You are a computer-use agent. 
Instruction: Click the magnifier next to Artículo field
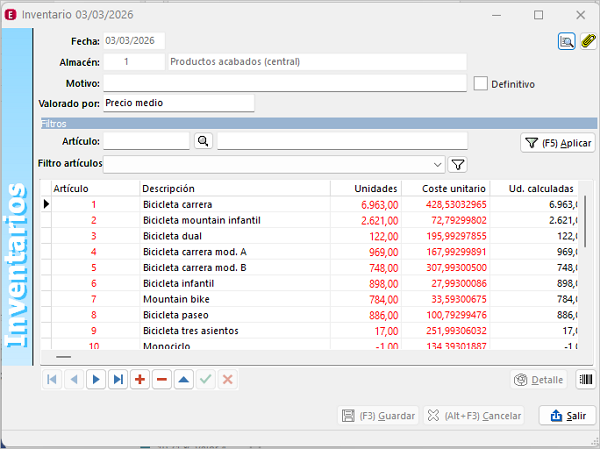pos(203,141)
